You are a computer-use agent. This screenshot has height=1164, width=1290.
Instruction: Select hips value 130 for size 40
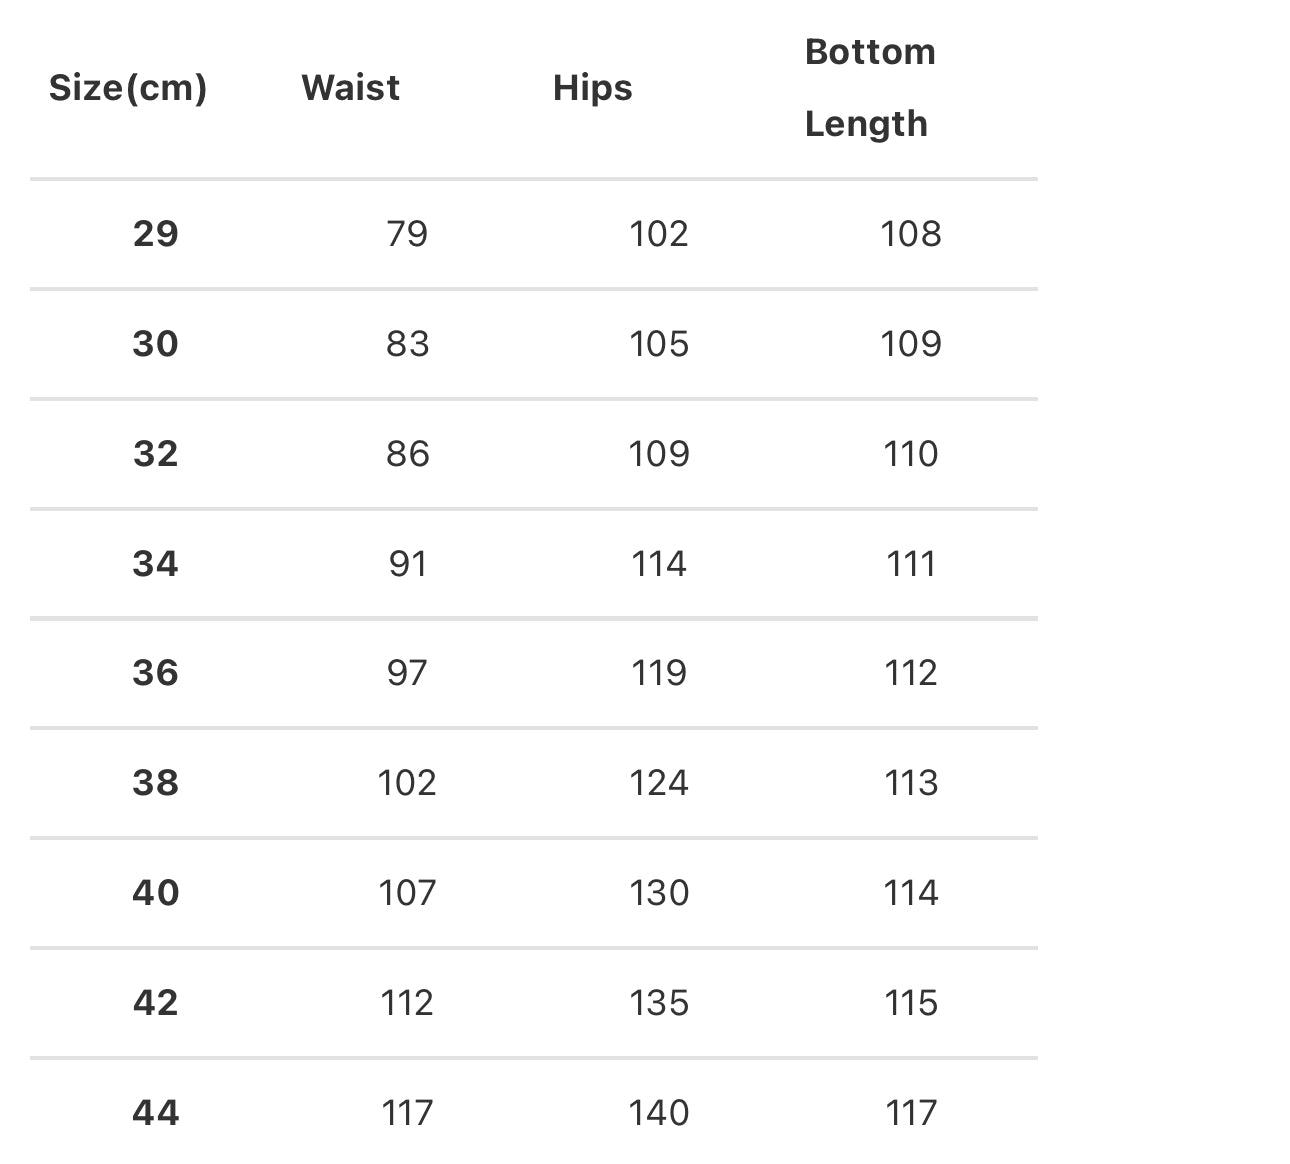click(x=659, y=893)
